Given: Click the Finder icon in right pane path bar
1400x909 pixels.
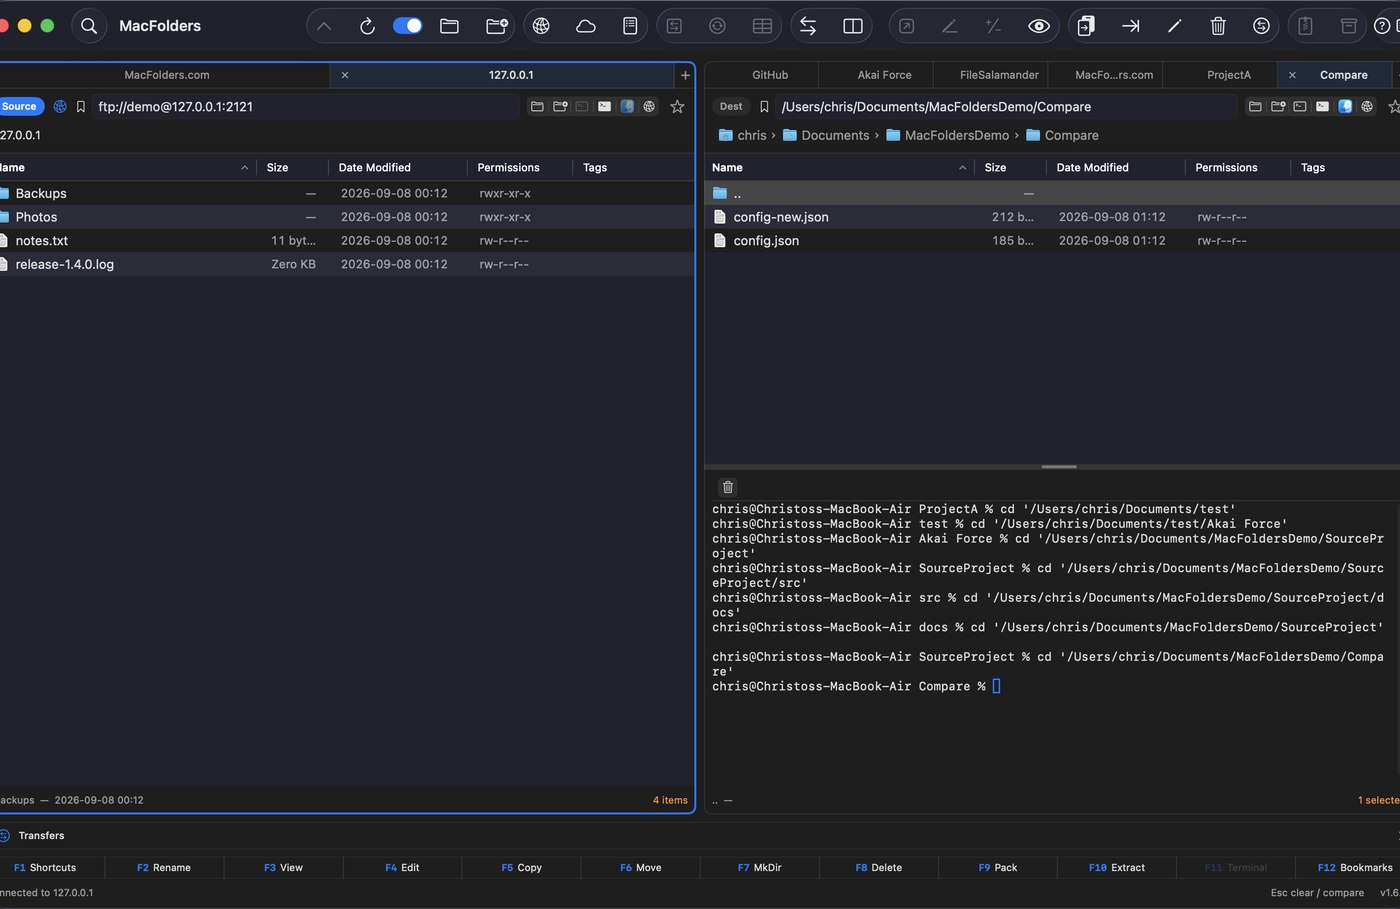Looking at the screenshot, I should [1345, 106].
